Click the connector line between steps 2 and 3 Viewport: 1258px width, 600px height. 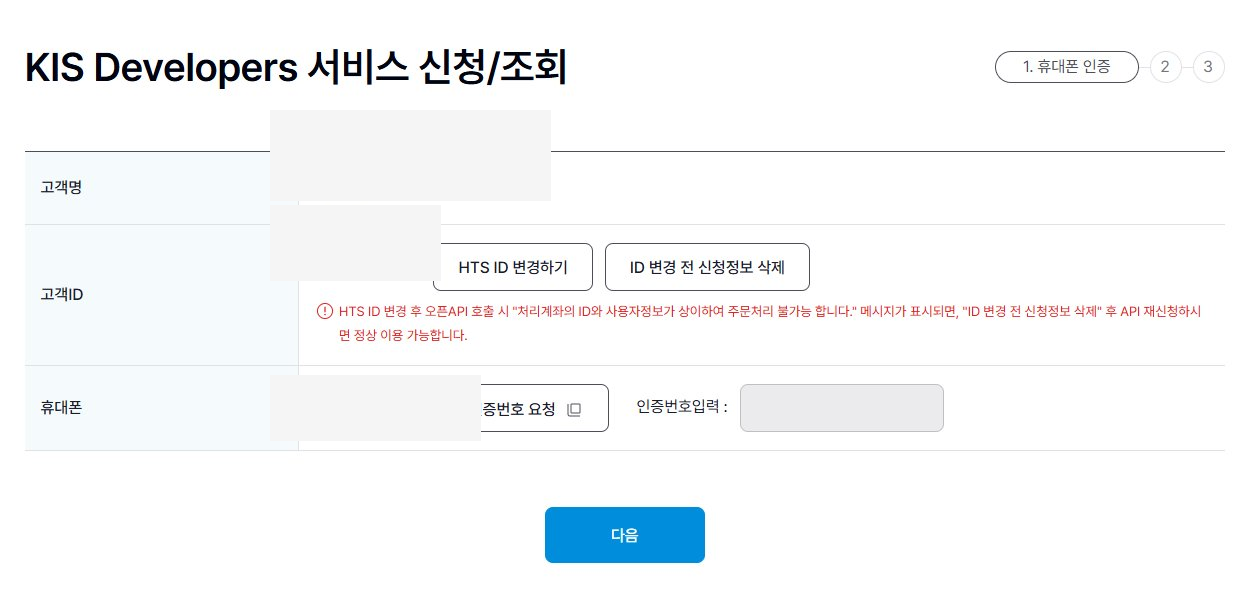[x=1187, y=67]
